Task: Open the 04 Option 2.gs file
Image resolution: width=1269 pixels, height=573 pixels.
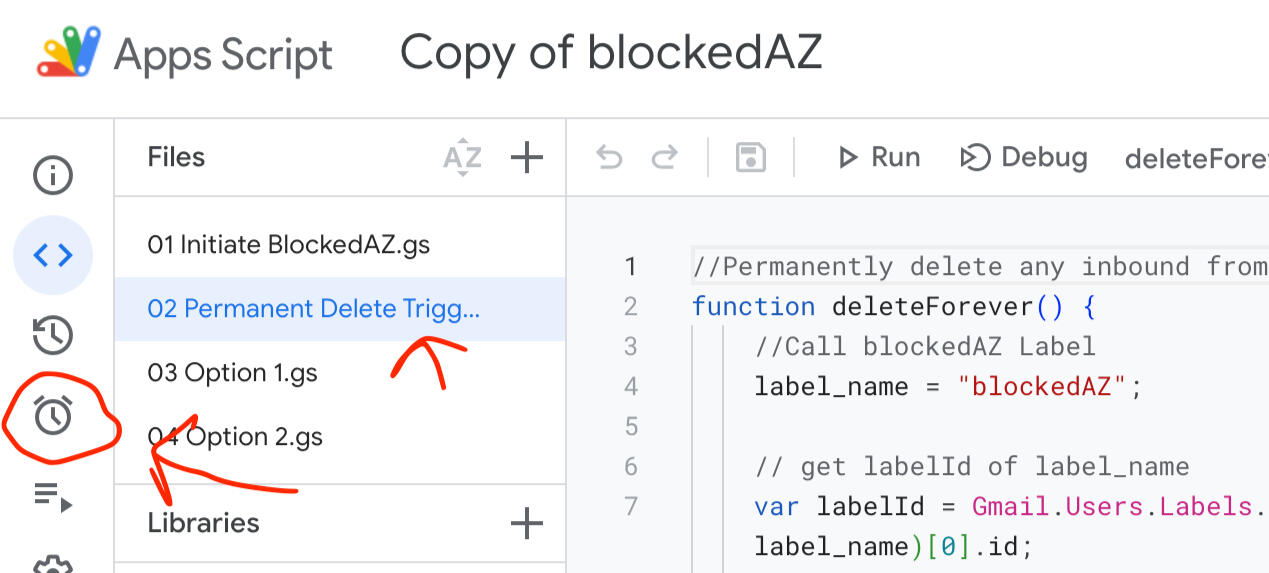Action: point(236,437)
